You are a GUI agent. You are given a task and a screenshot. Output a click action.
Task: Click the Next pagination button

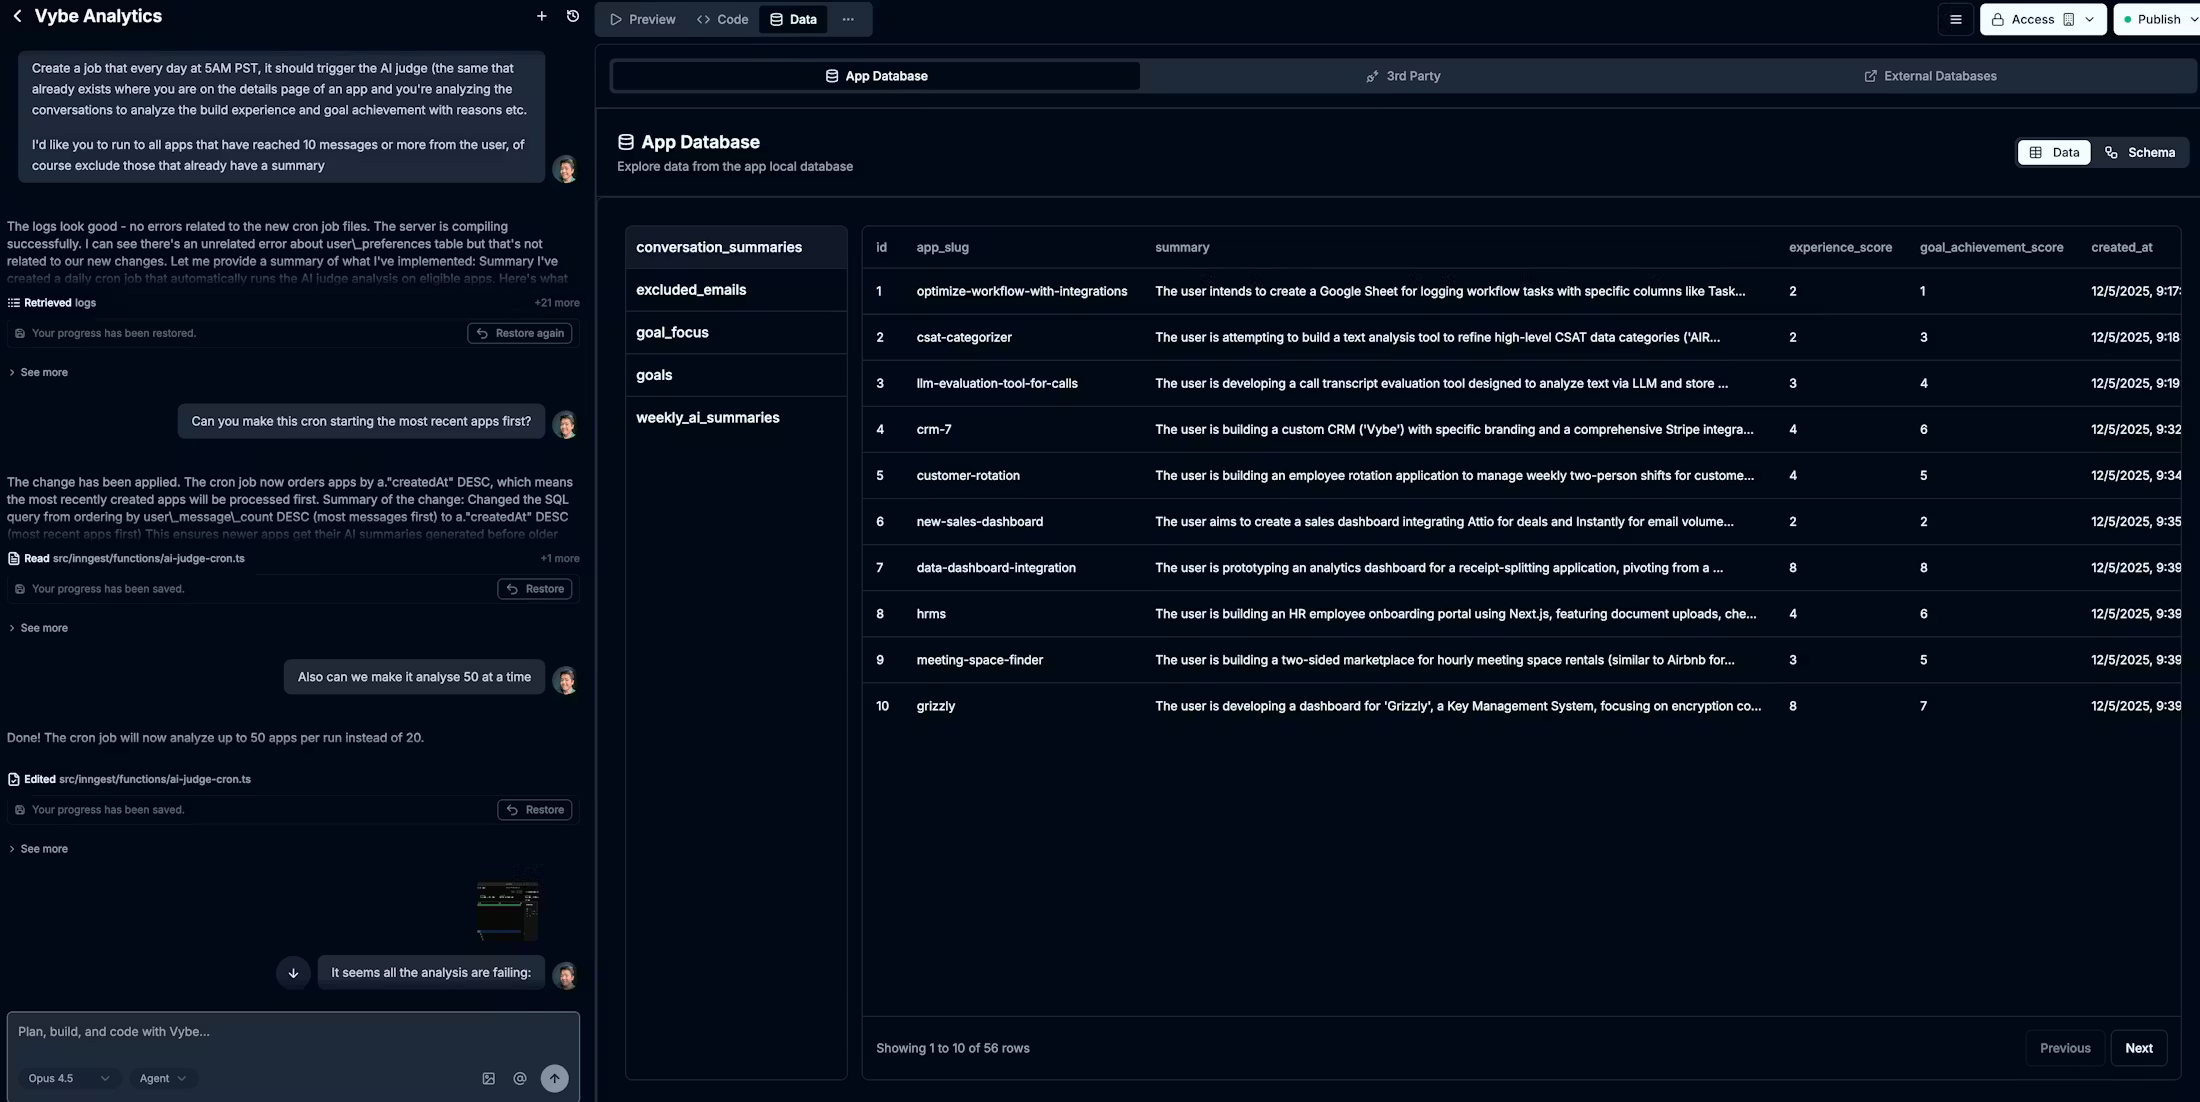(x=2138, y=1048)
